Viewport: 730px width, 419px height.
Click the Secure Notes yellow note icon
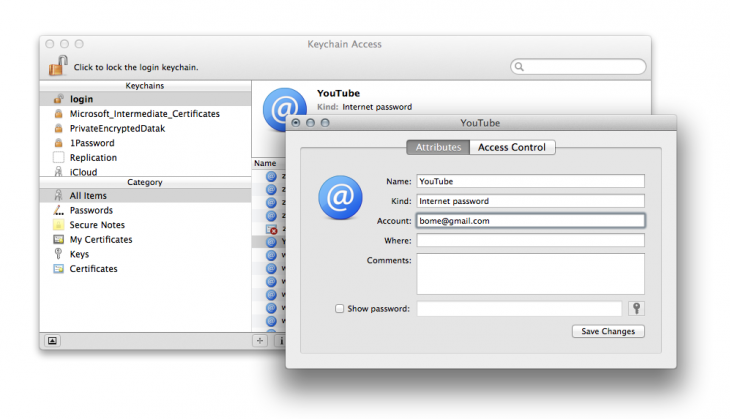click(x=58, y=225)
